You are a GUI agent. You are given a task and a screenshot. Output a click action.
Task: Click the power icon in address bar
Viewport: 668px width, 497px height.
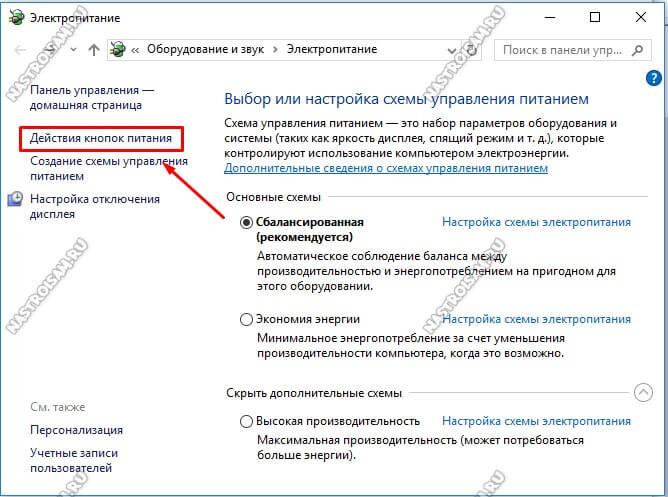point(118,49)
